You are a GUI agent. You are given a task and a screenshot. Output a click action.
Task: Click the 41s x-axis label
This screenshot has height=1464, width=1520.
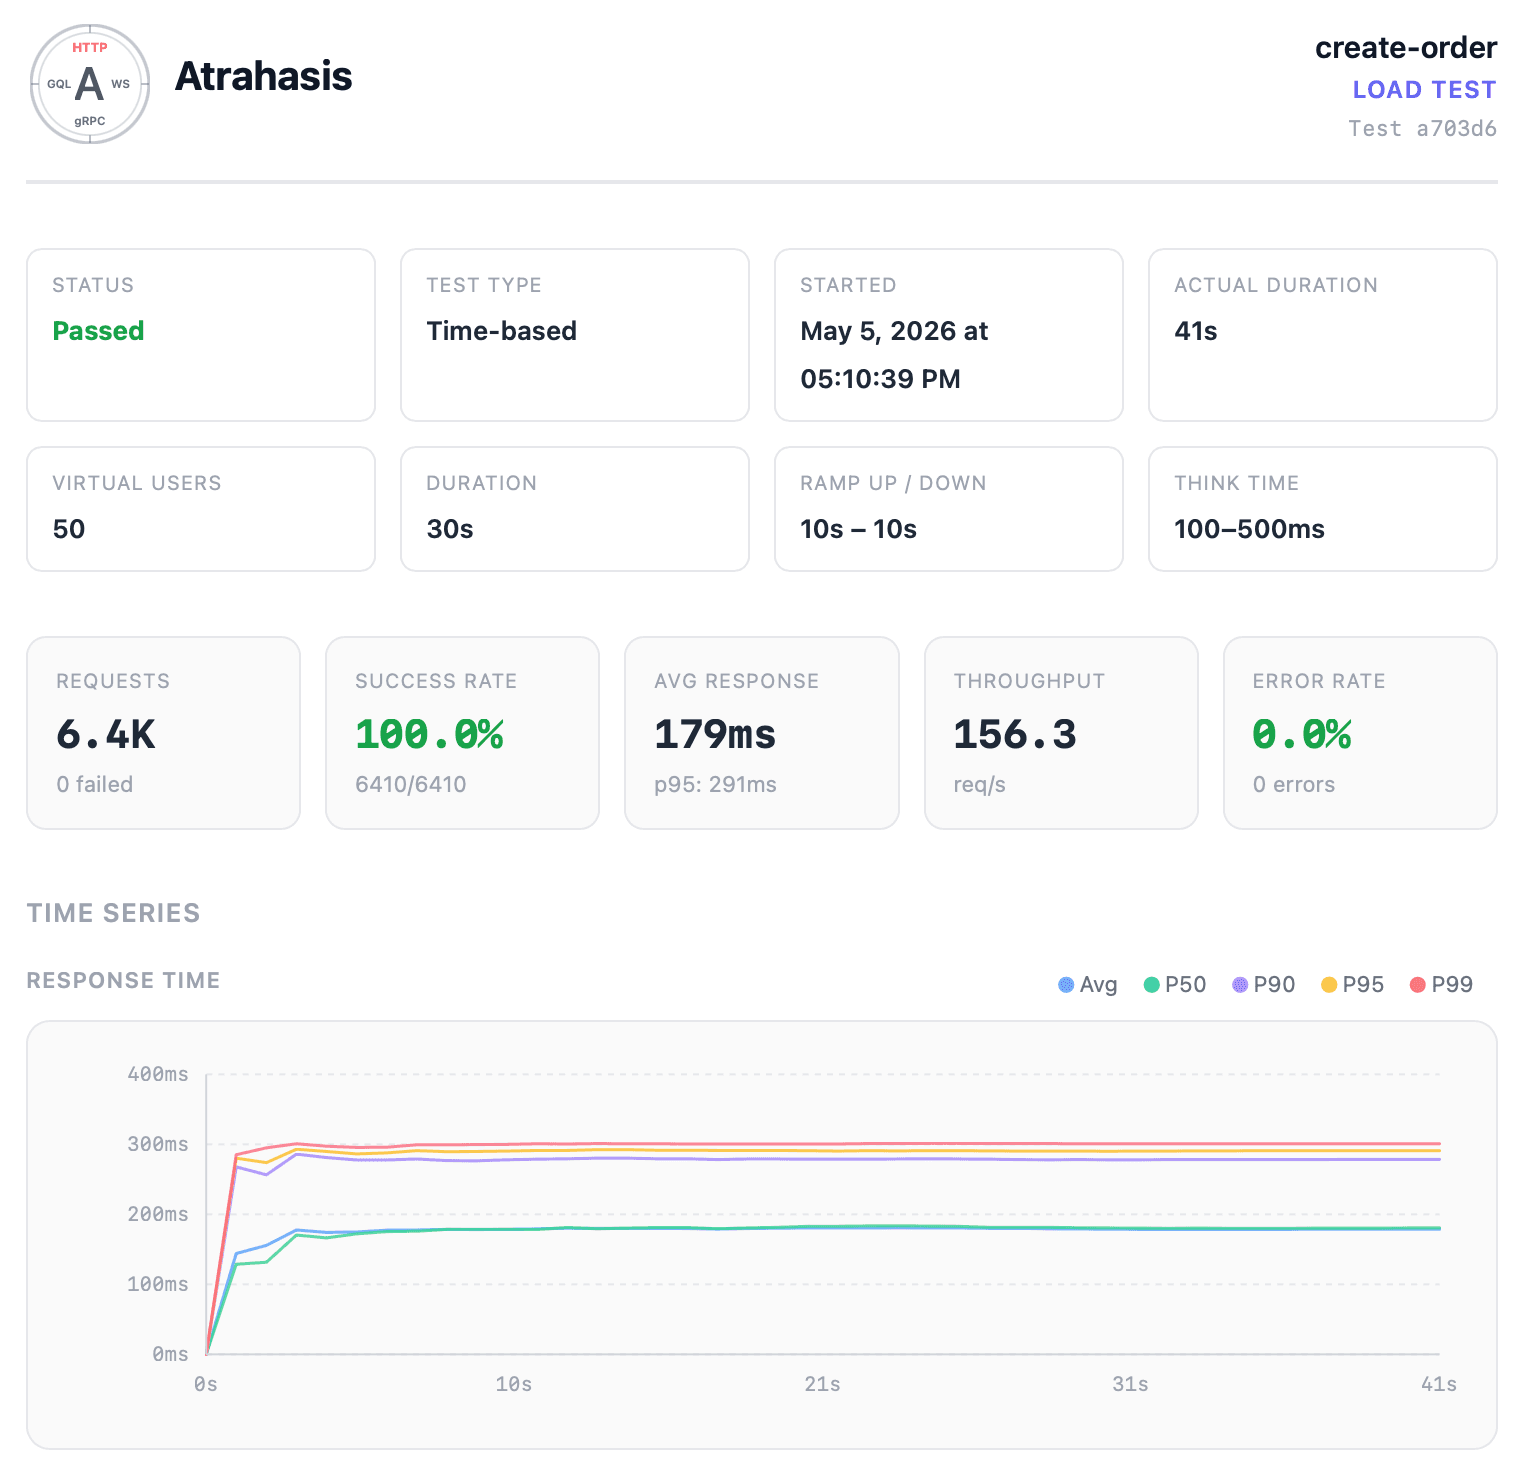[x=1439, y=1384]
